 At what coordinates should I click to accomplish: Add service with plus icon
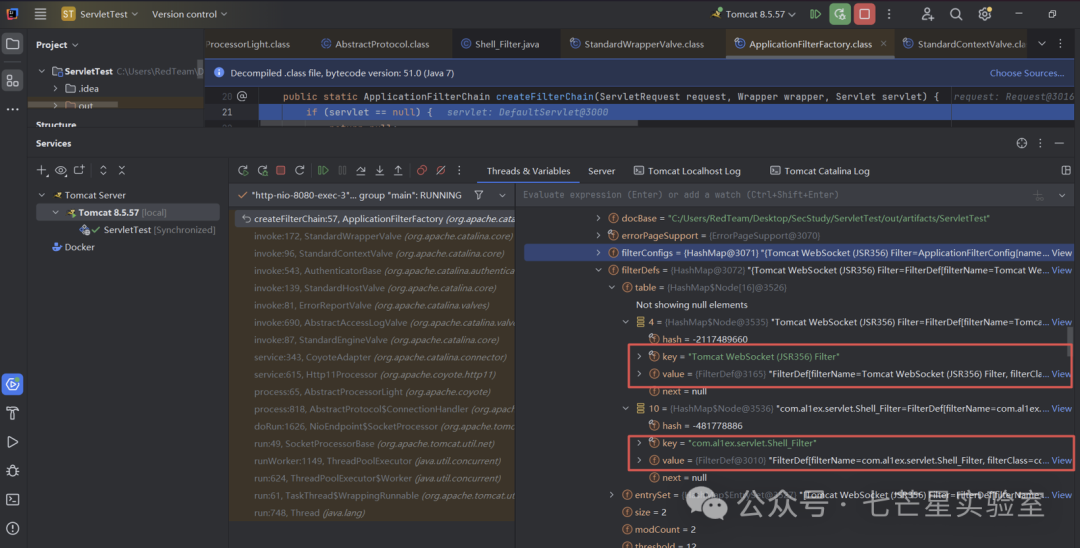pos(42,170)
